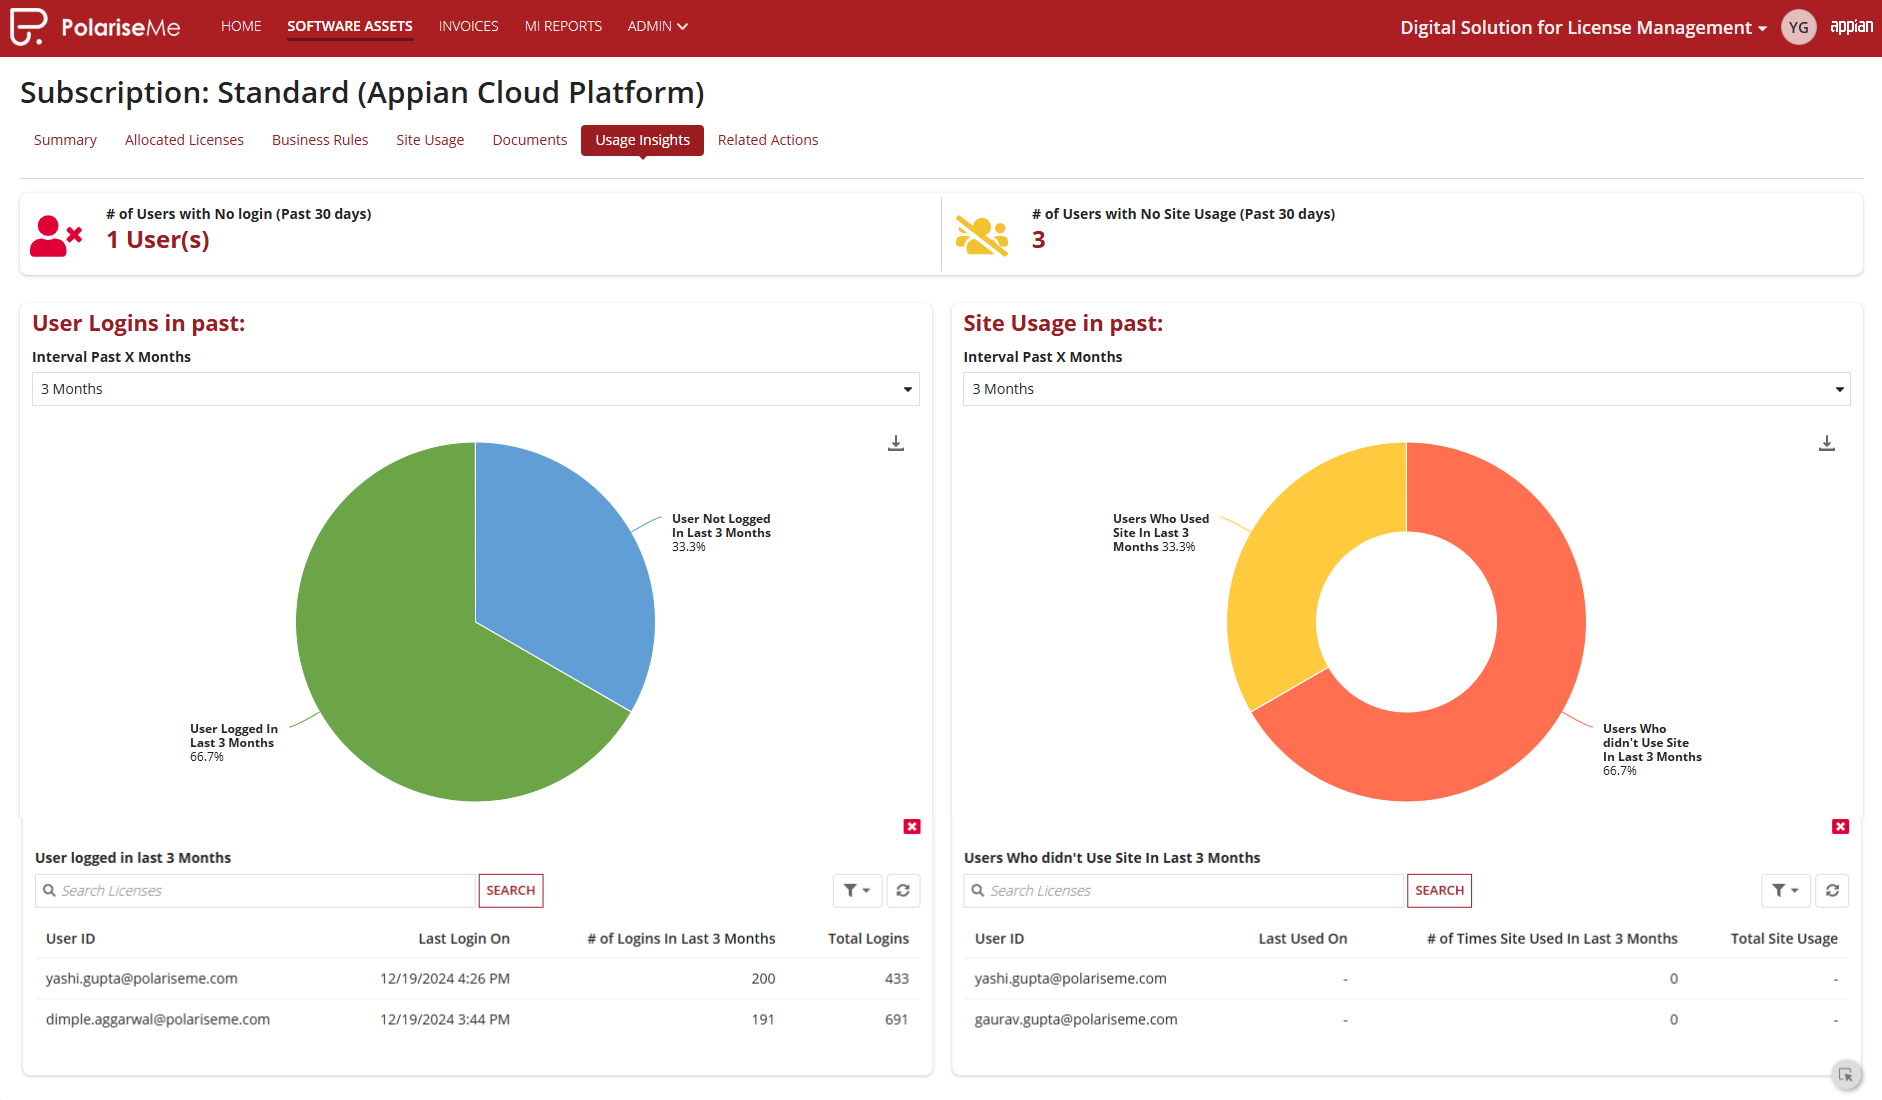The width and height of the screenshot is (1882, 1100).
Task: Open the YG user avatar menu
Action: (x=1799, y=27)
